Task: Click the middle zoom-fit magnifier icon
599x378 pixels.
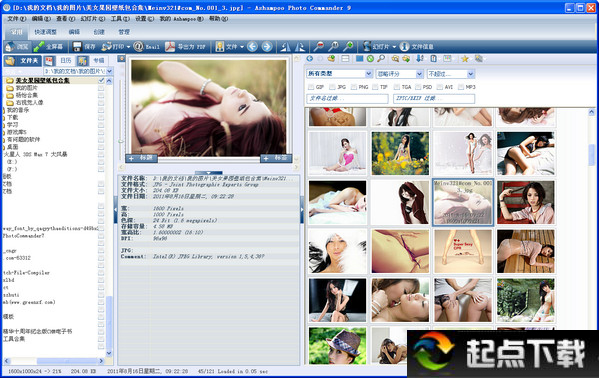Action: click(333, 47)
